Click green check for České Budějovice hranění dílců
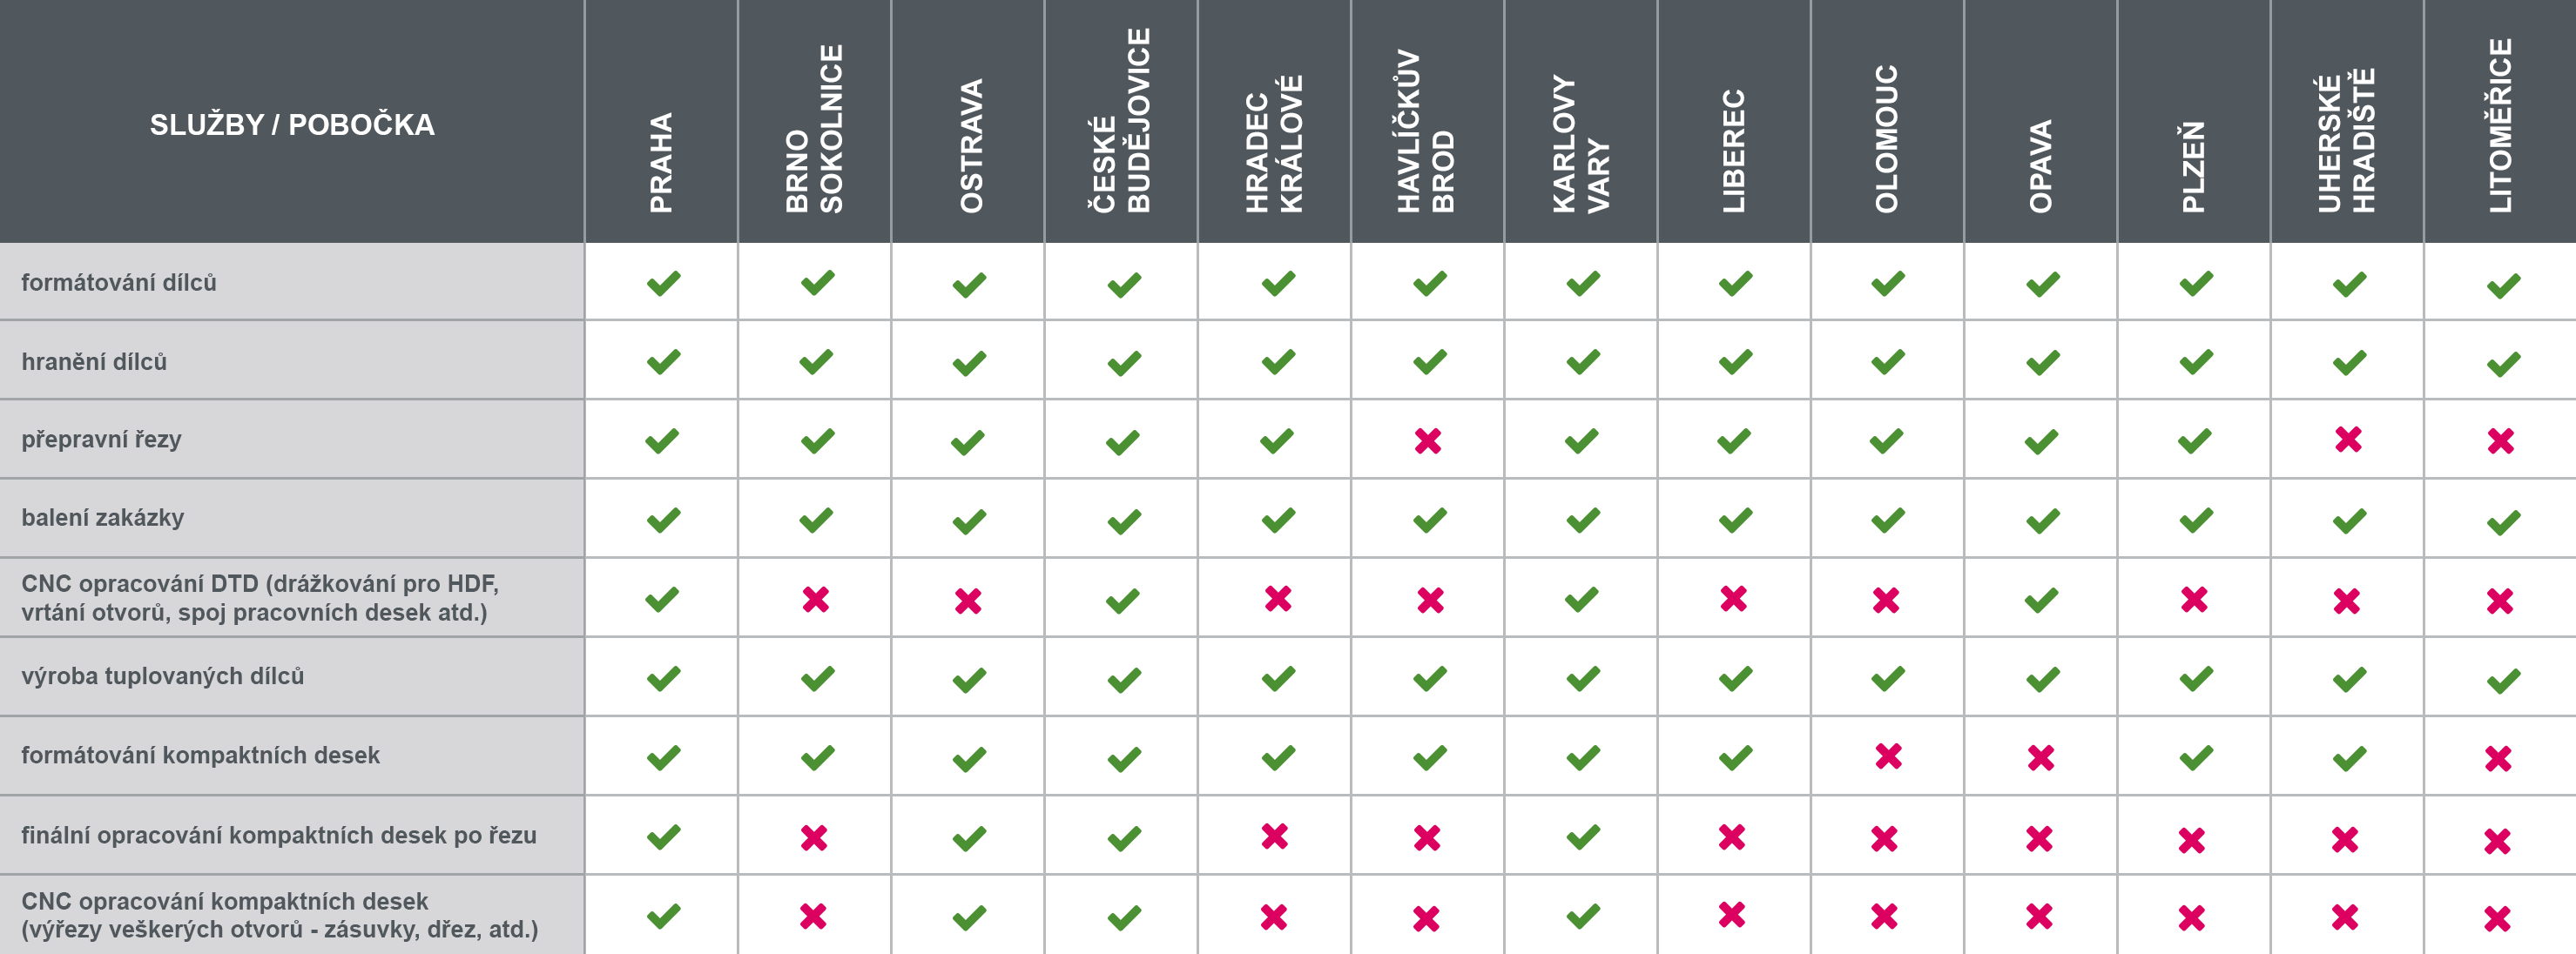This screenshot has height=954, width=2576. pyautogui.click(x=1124, y=363)
